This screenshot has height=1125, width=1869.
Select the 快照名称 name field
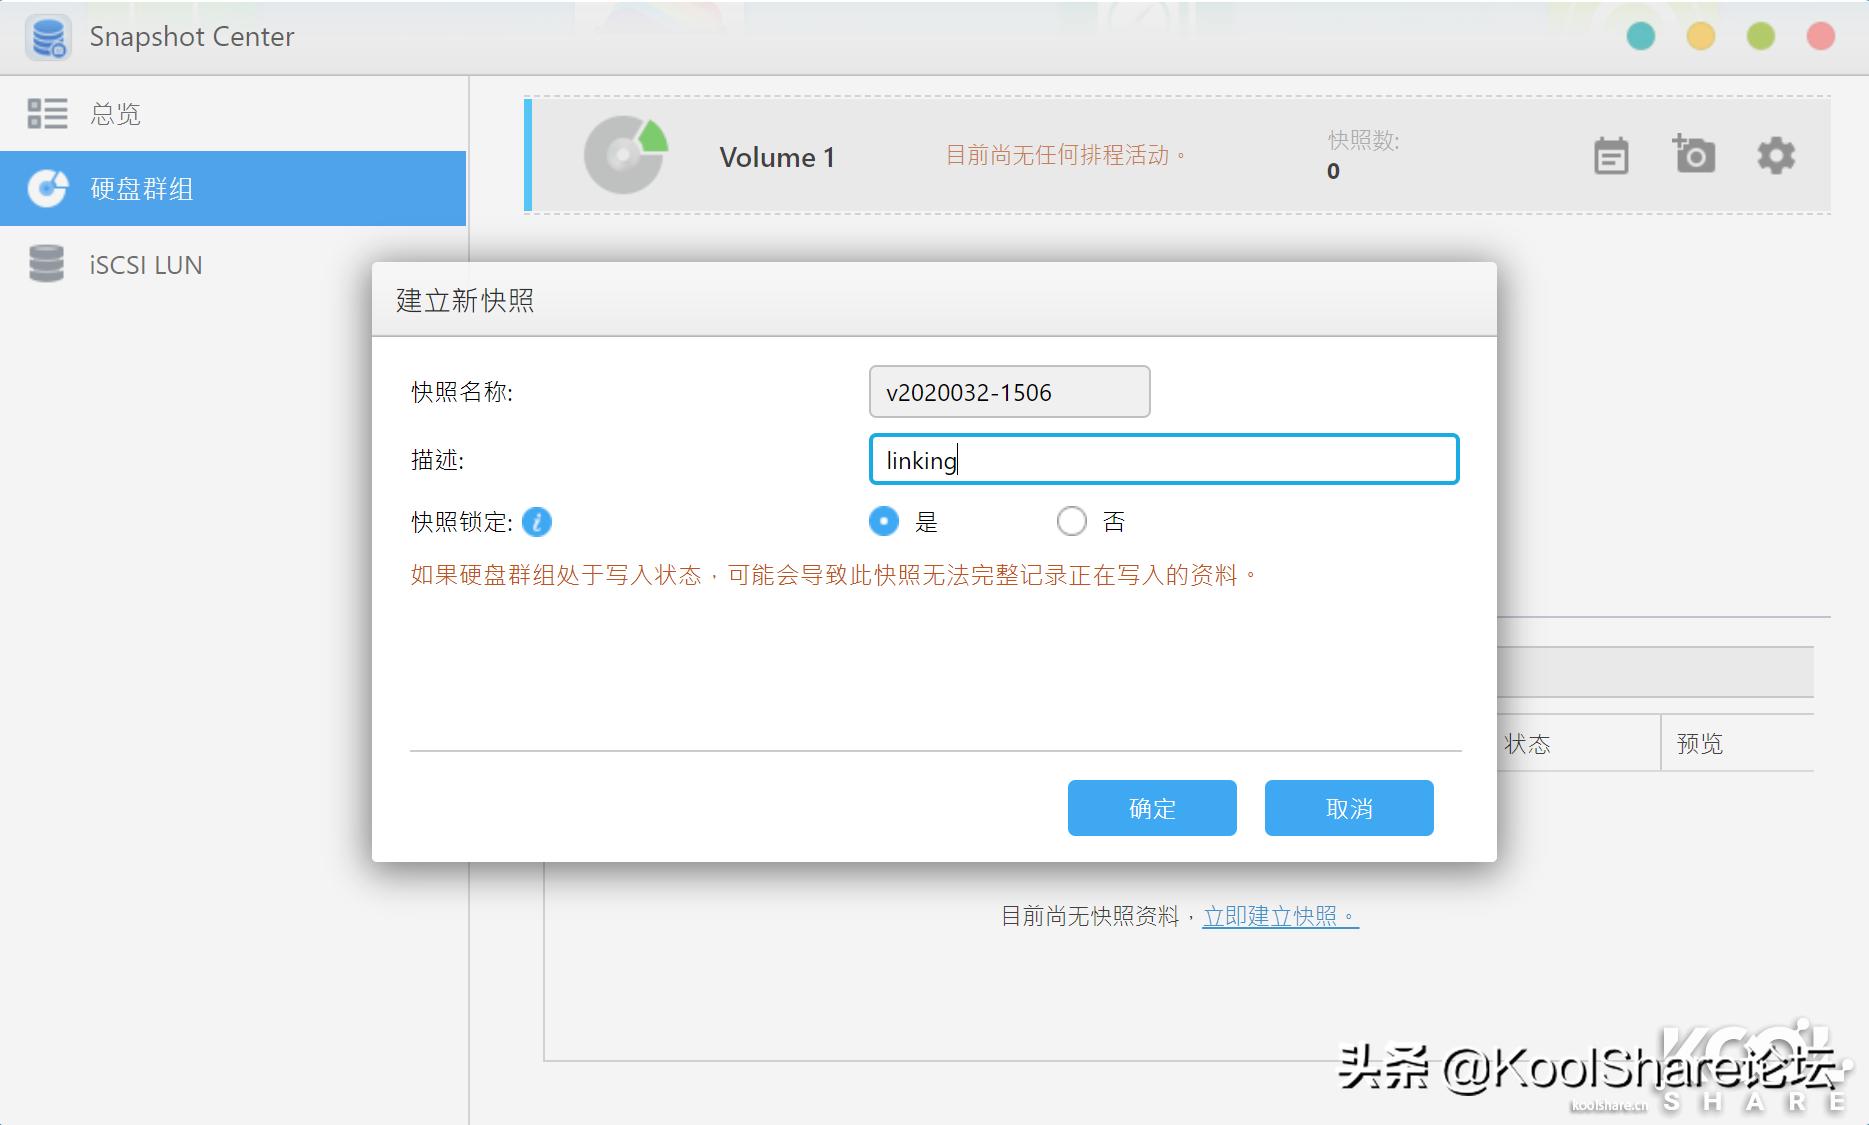click(x=1008, y=392)
